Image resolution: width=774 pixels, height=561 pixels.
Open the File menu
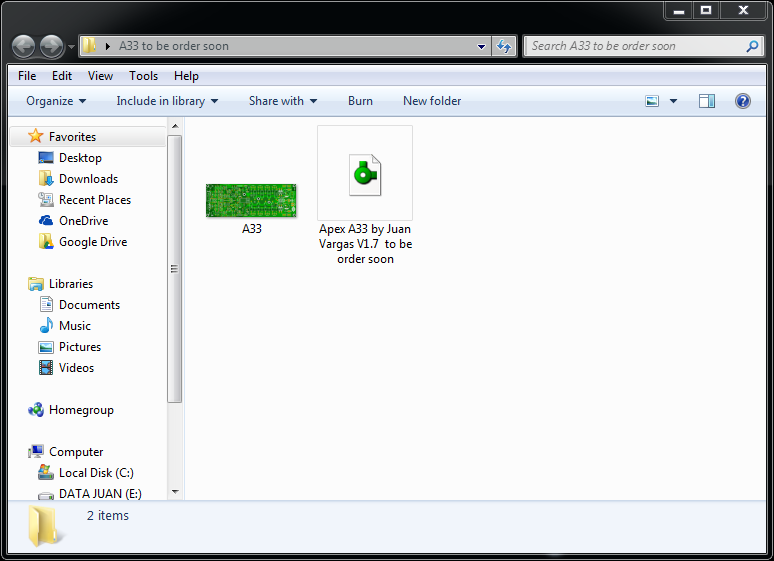pyautogui.click(x=27, y=76)
